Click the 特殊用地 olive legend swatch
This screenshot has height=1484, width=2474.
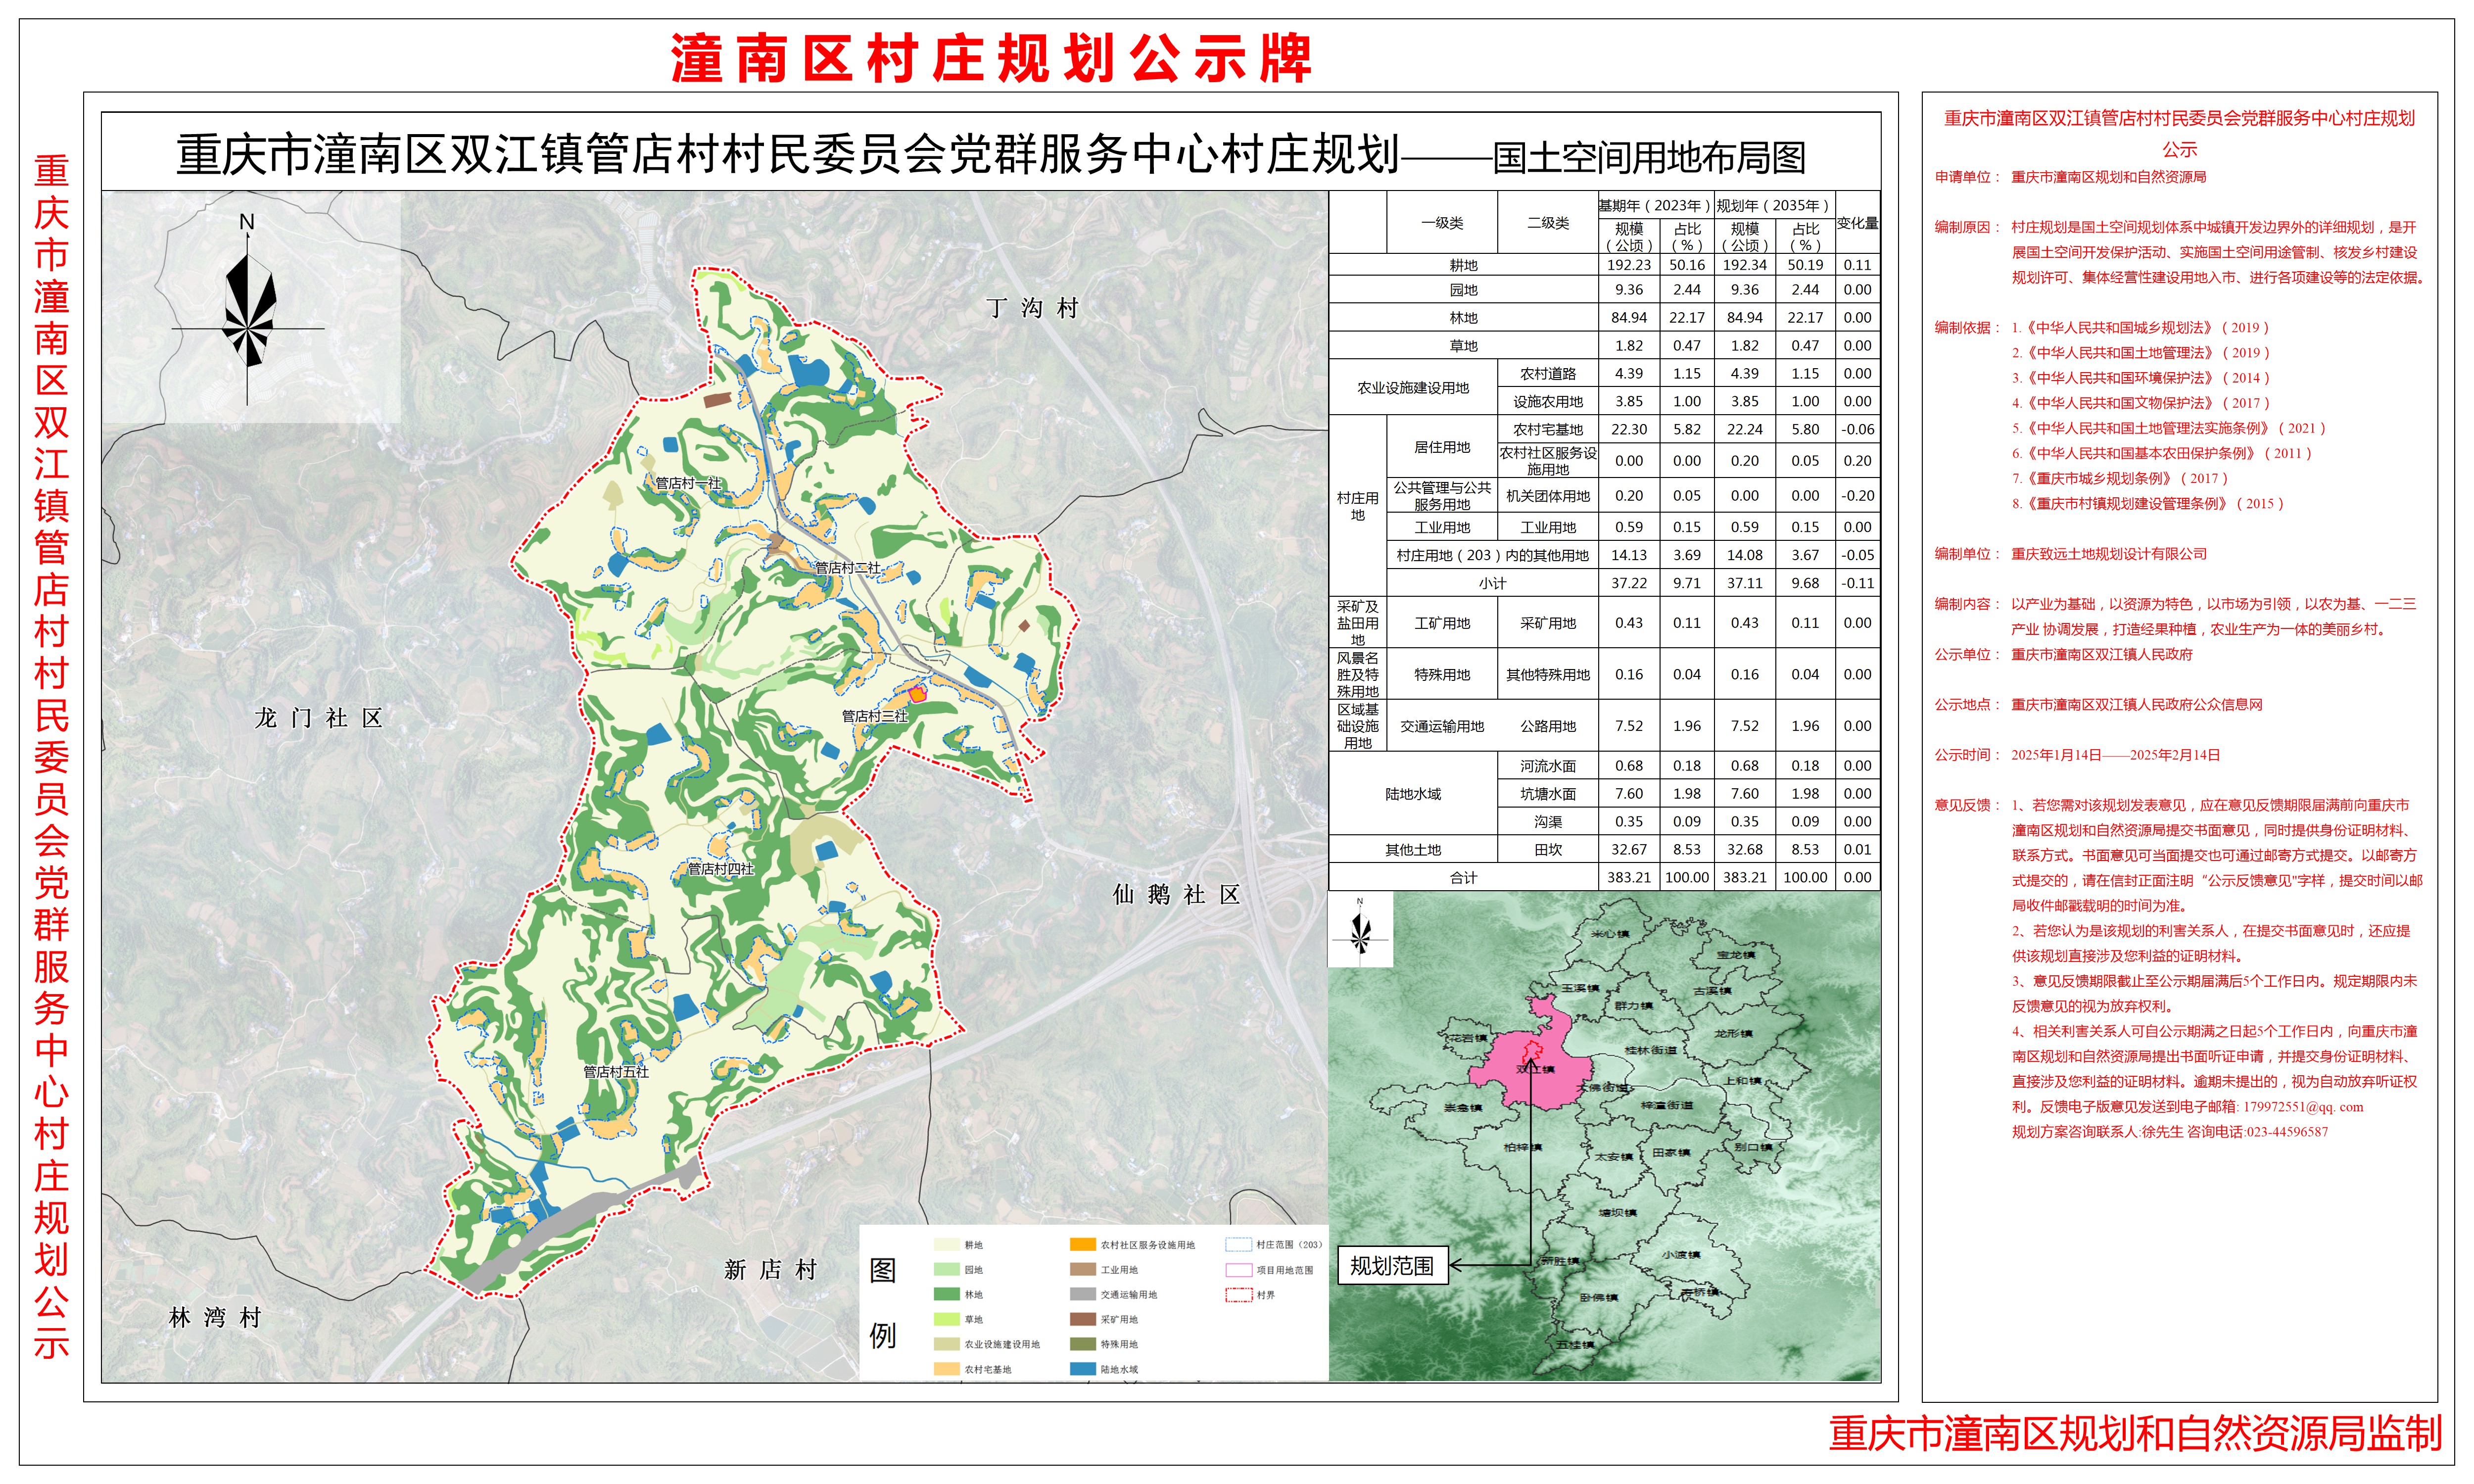point(1083,1345)
